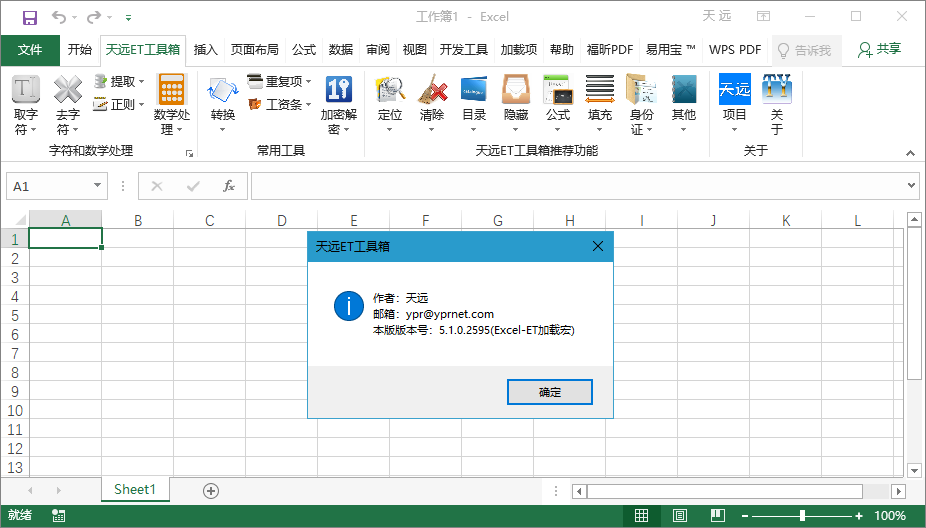Open the Ribbon Display Options

pos(764,17)
